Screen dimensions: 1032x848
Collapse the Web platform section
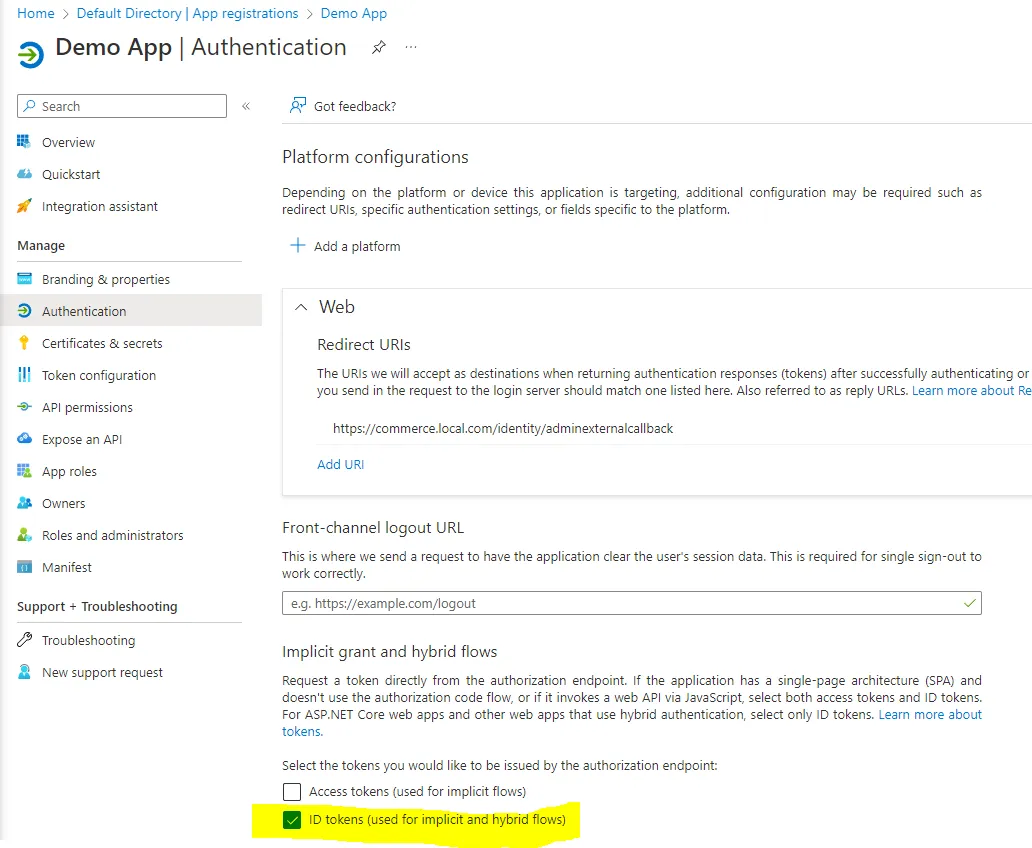click(x=301, y=307)
